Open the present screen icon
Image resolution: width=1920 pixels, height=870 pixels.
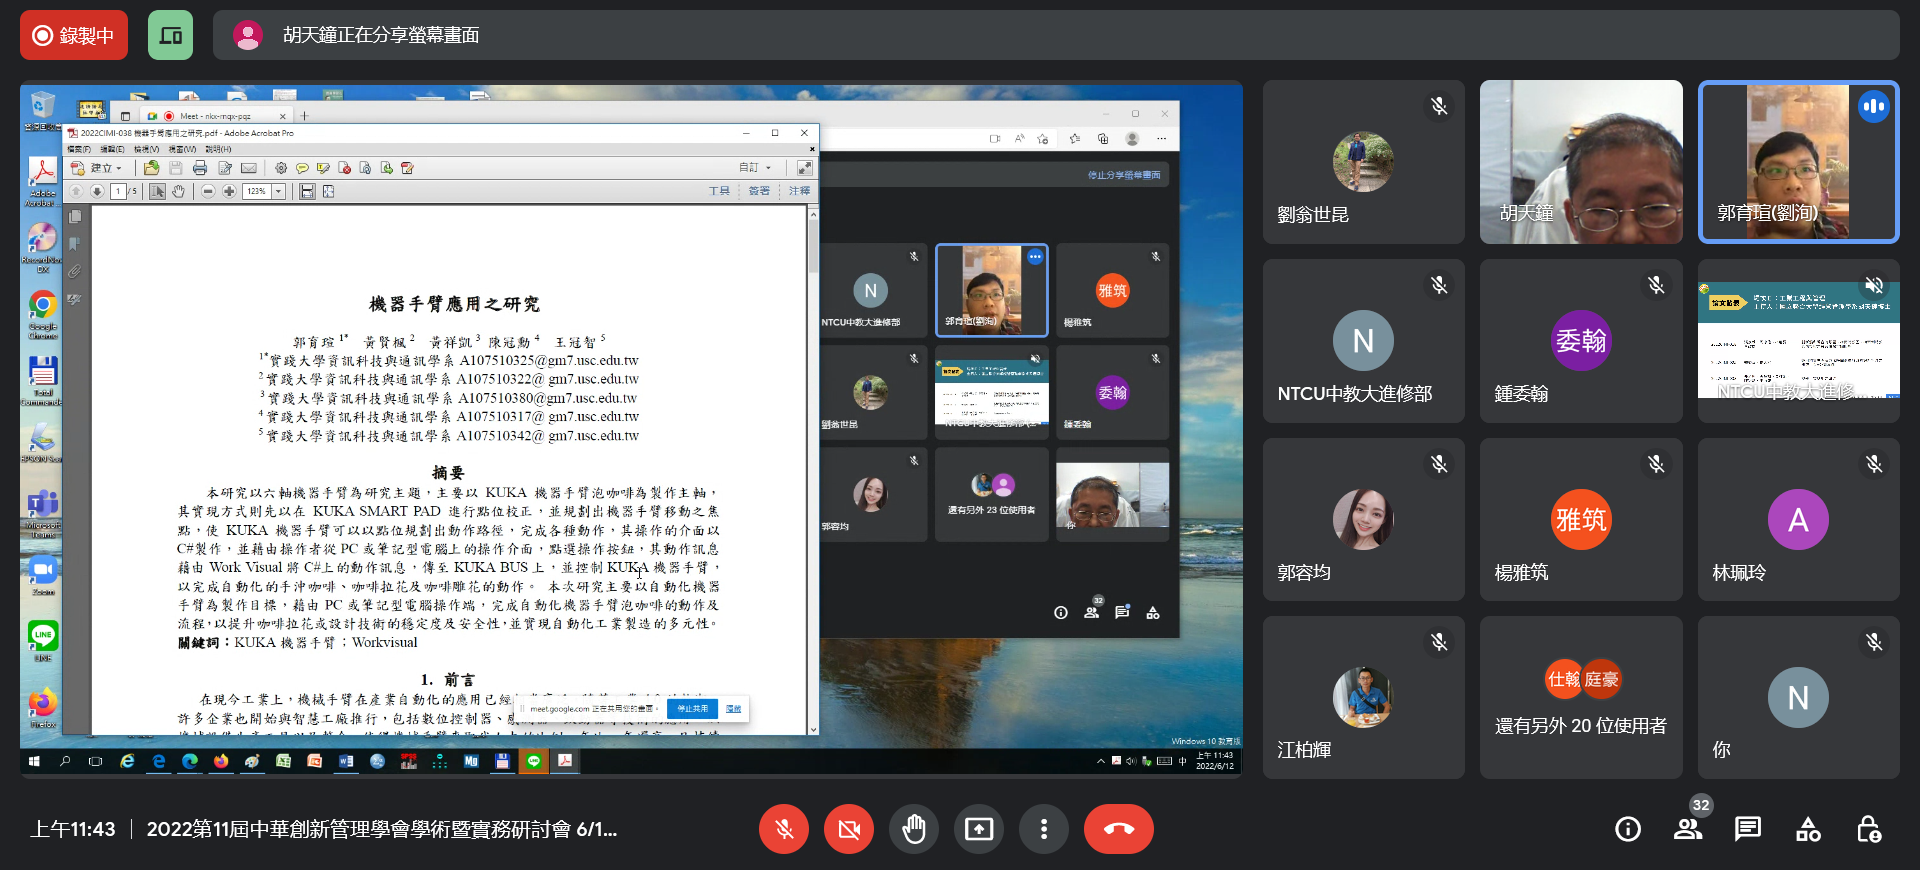[x=978, y=829]
